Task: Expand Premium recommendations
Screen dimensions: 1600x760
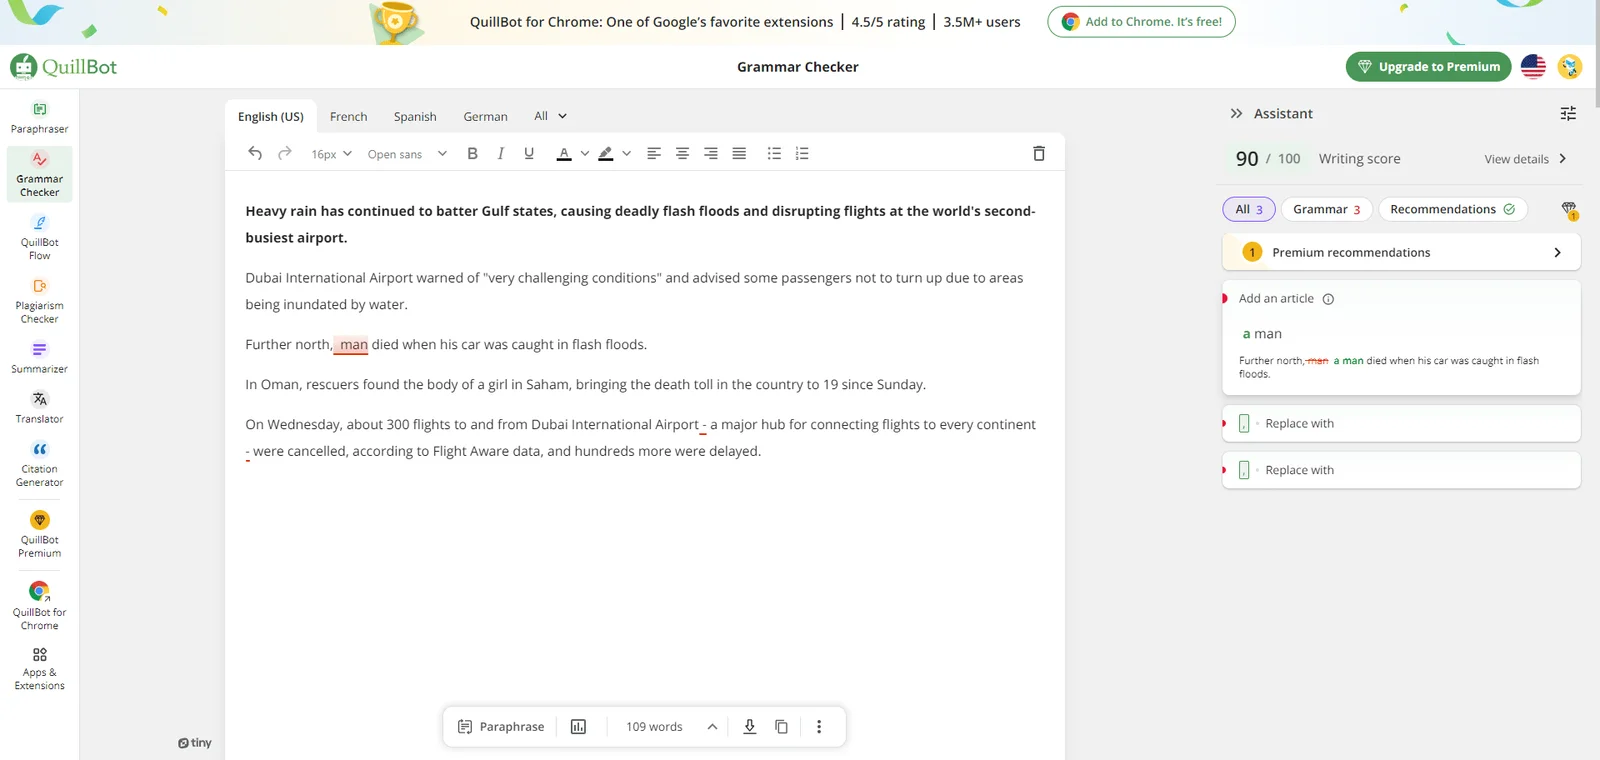Action: tap(1401, 252)
